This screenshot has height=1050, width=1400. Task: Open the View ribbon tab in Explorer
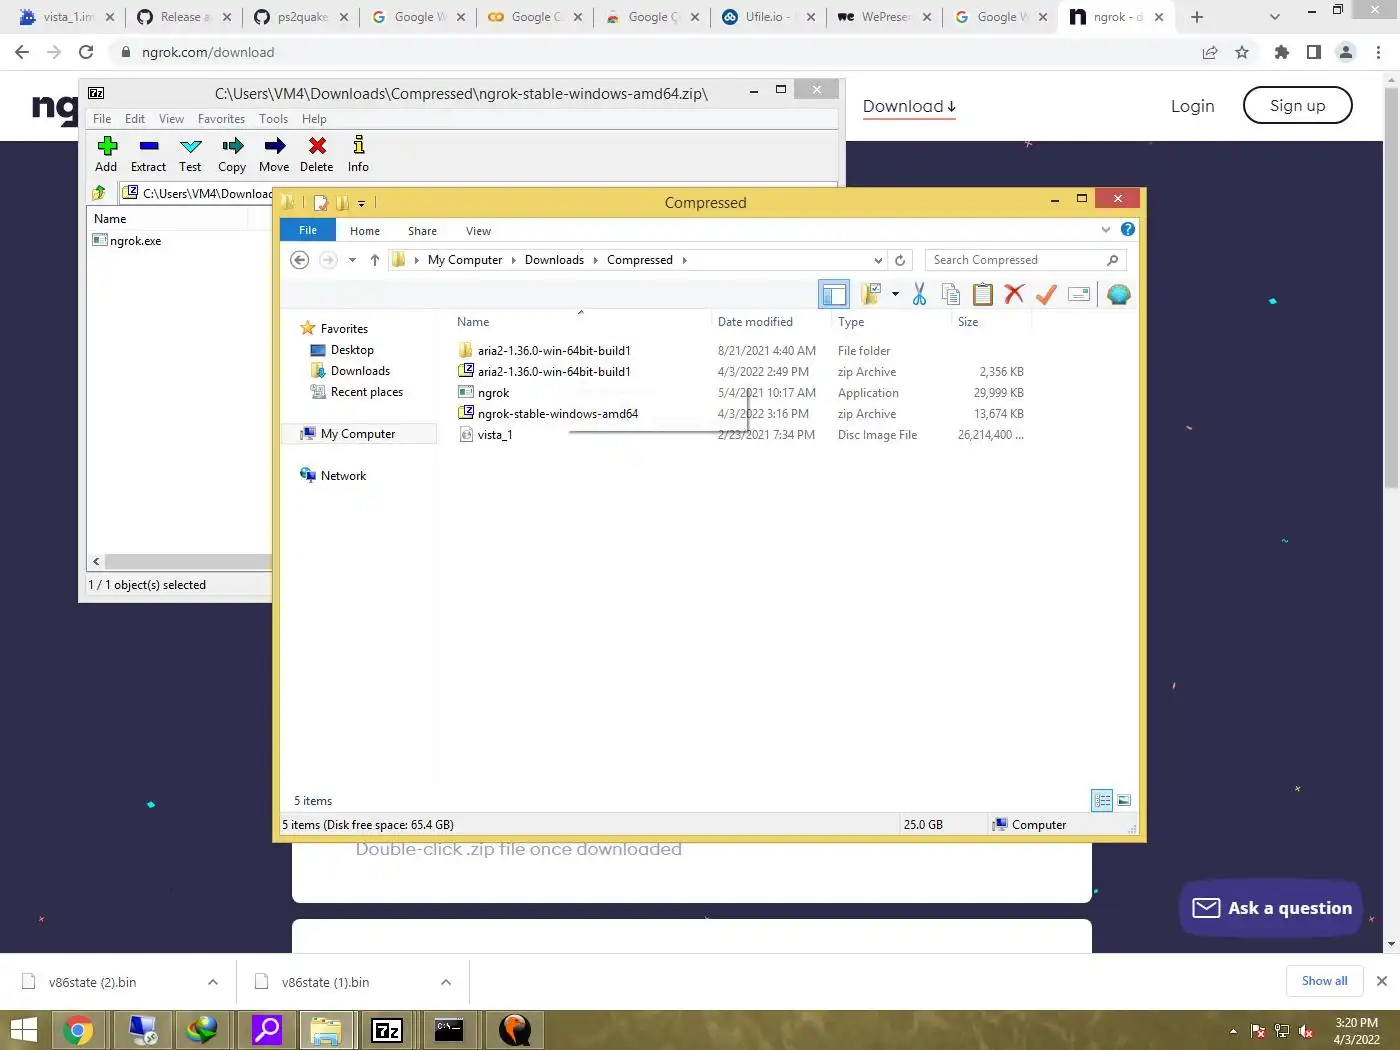(478, 231)
